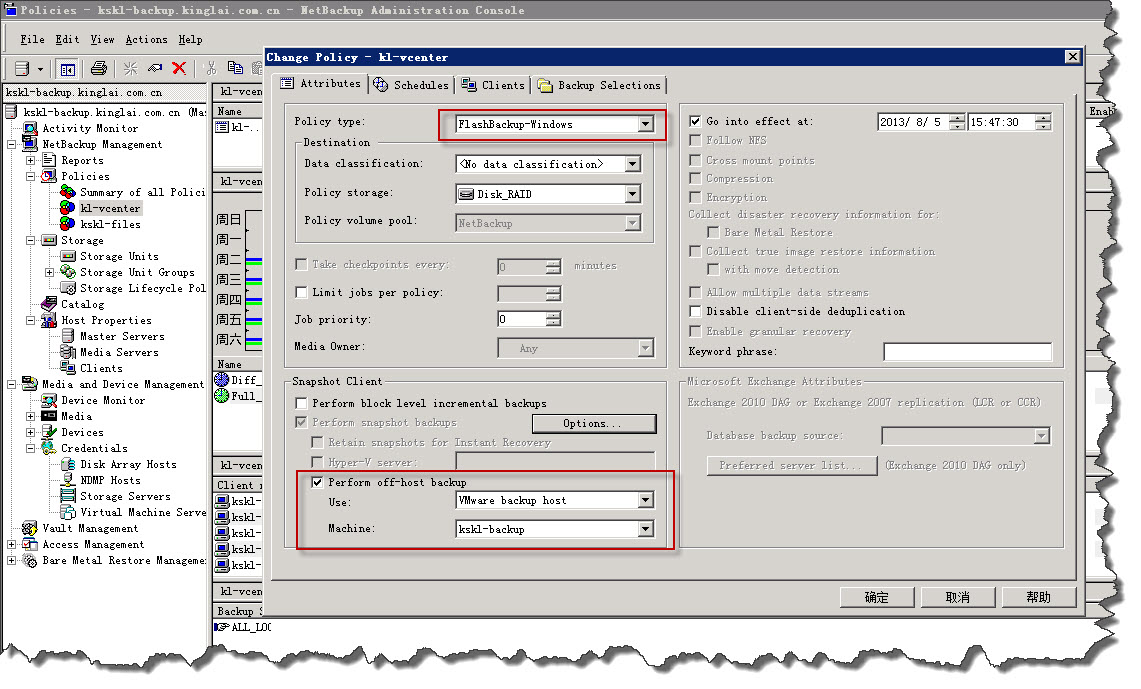Click the Storage Servers icon
1141x689 pixels.
coord(68,496)
